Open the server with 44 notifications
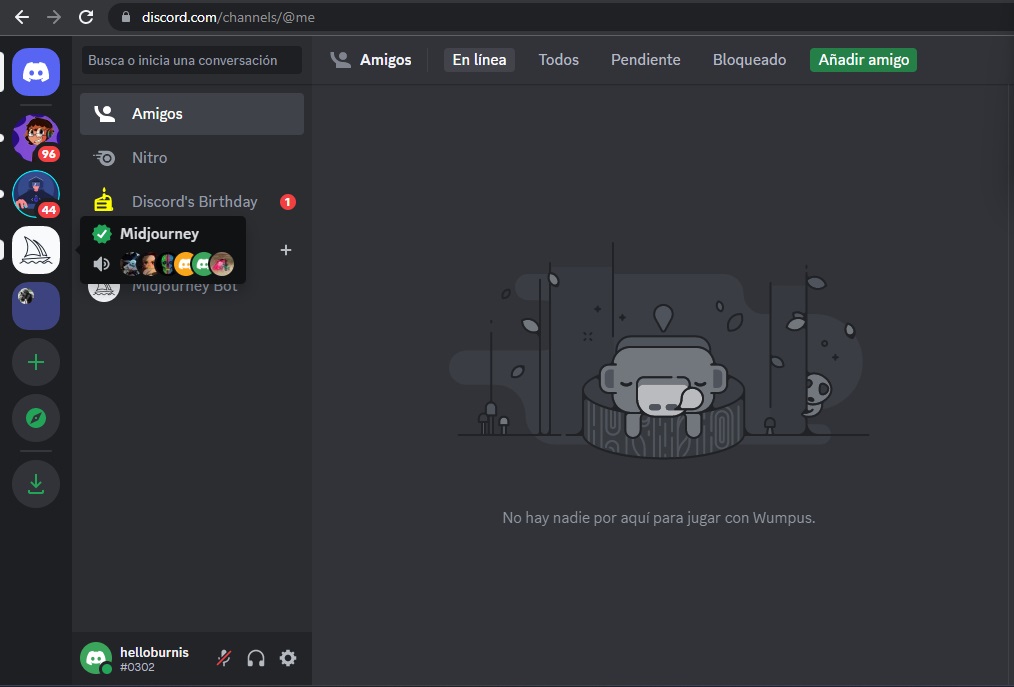 pyautogui.click(x=36, y=194)
